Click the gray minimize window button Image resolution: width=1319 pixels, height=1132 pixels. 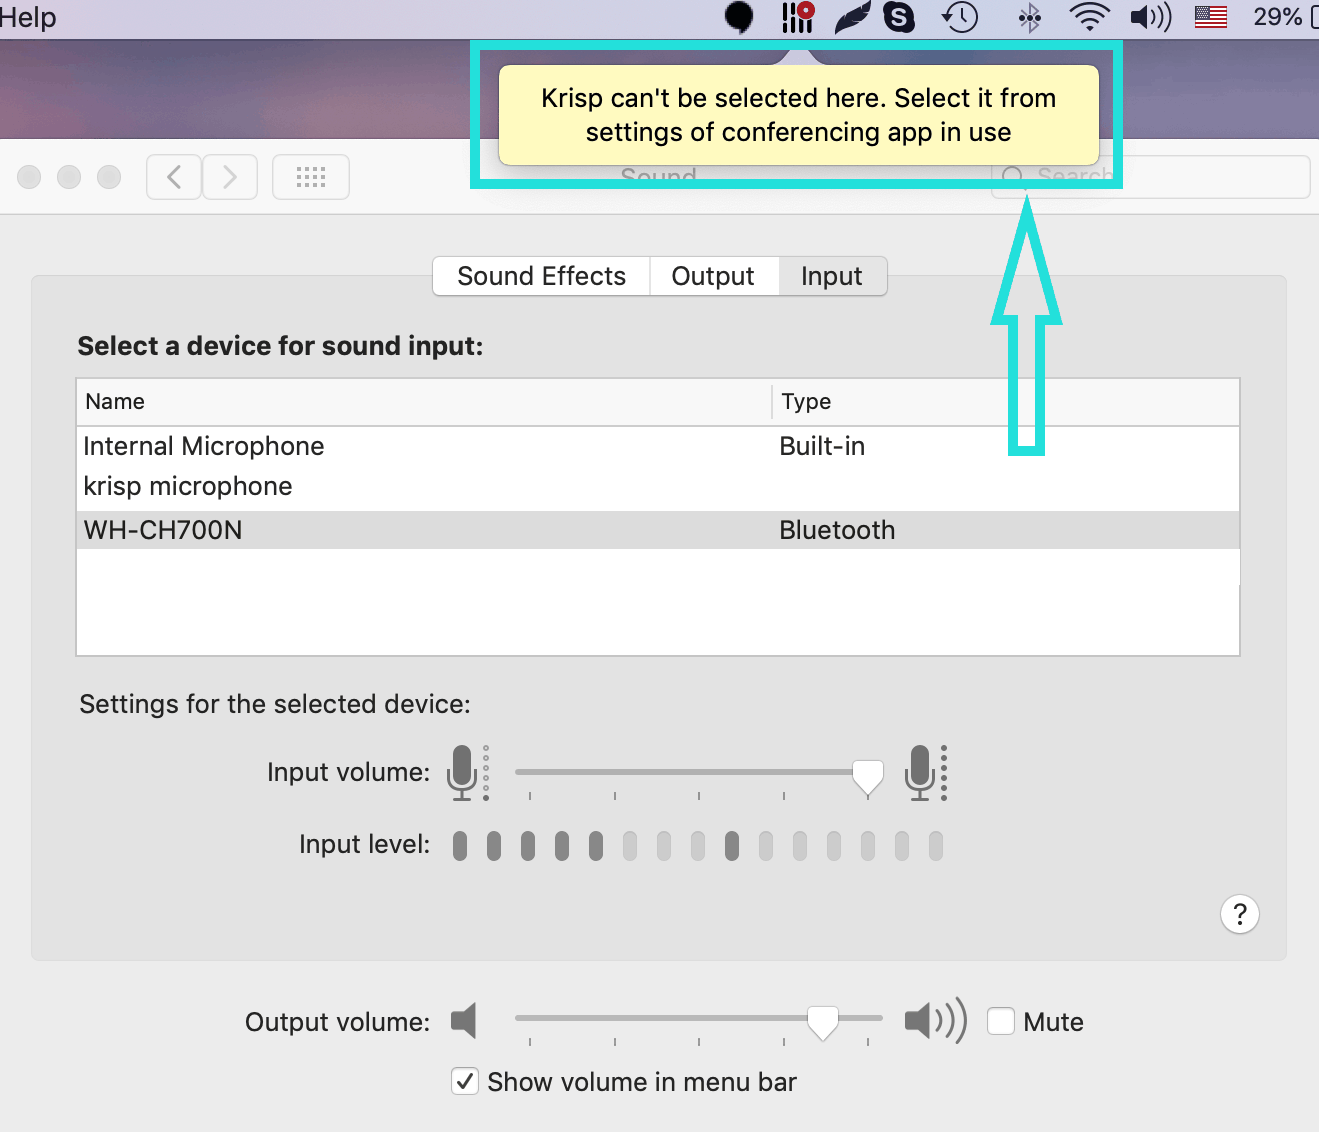tap(69, 177)
